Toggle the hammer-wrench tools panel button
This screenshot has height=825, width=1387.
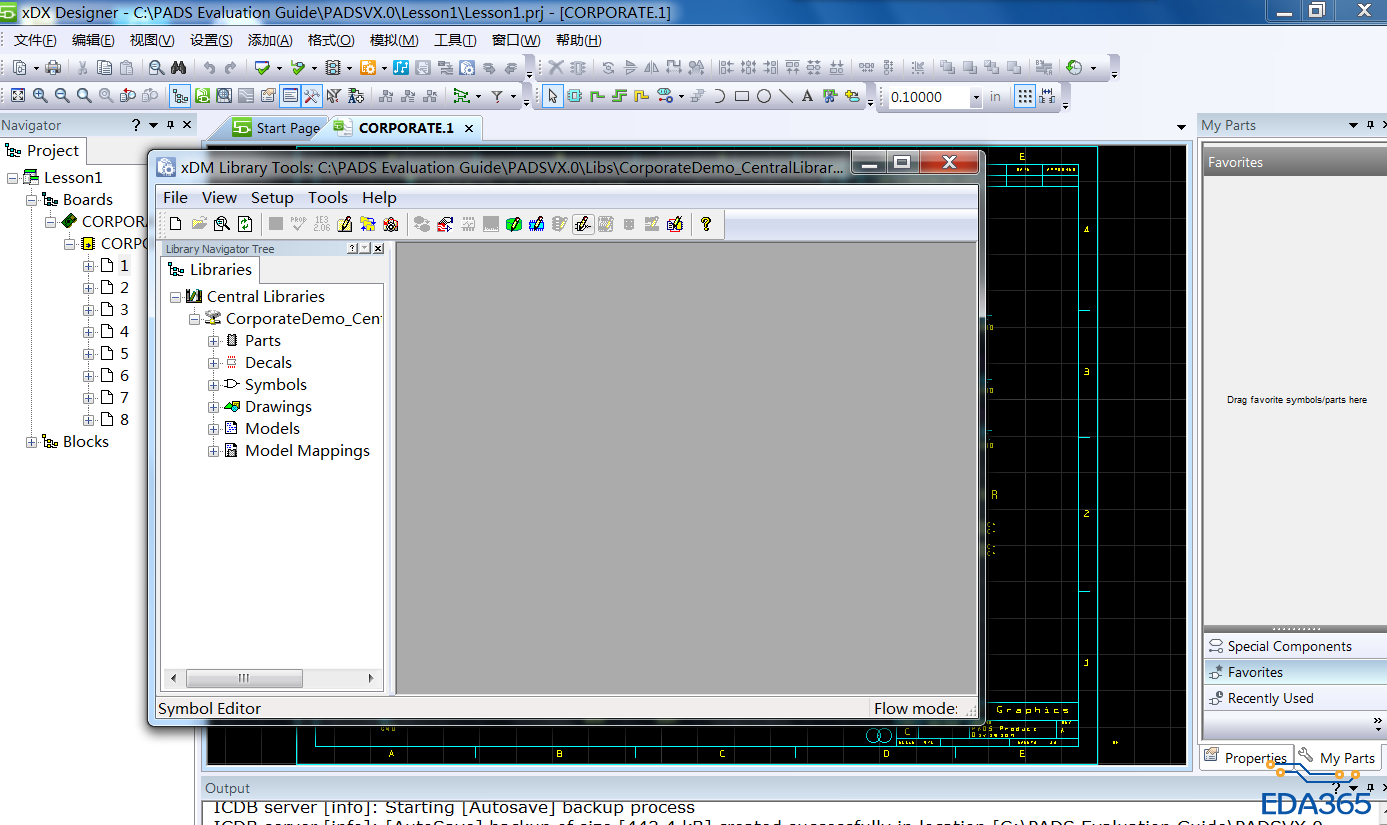point(312,96)
